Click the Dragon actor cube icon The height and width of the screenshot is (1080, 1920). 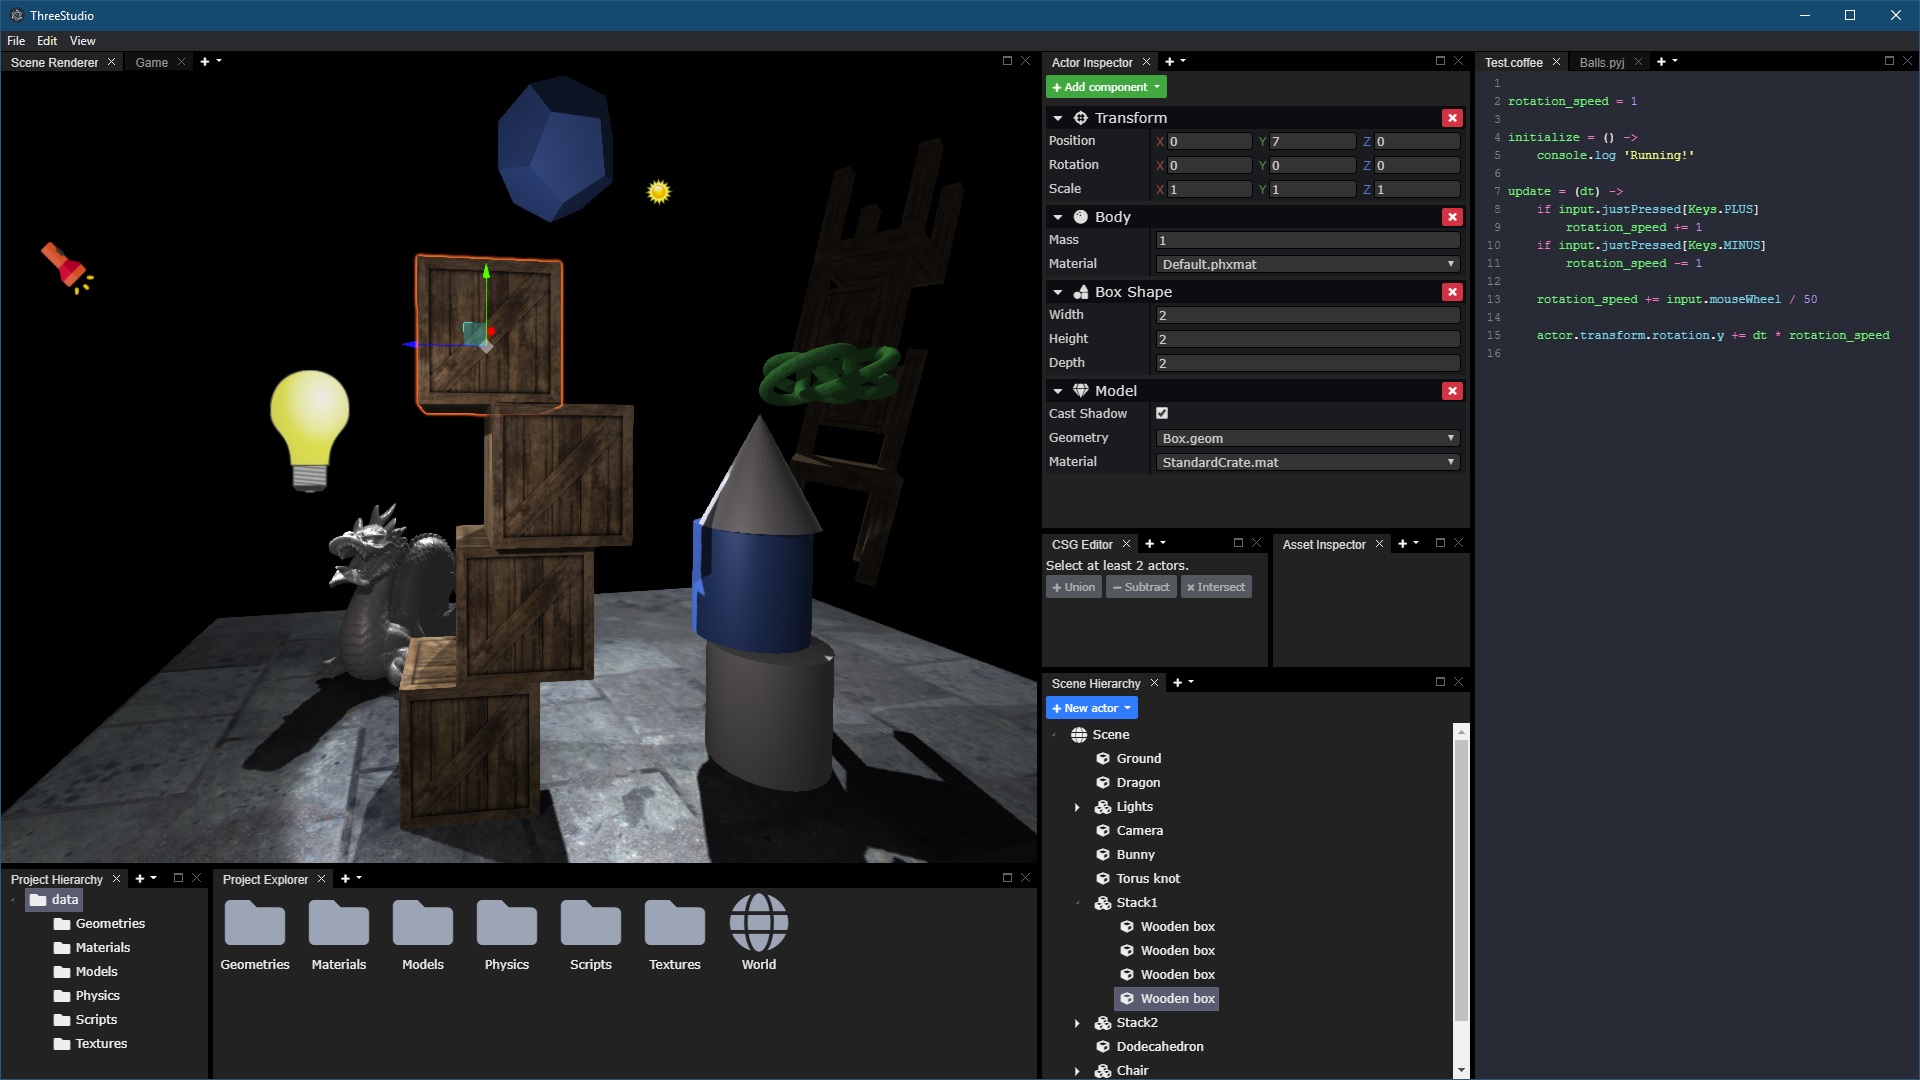coord(1103,783)
